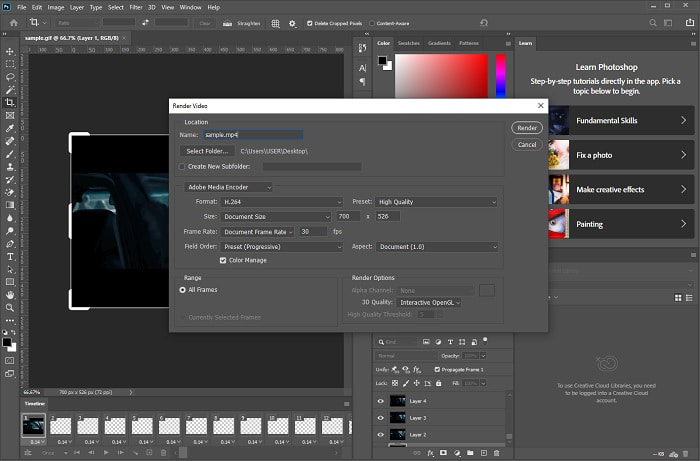The height and width of the screenshot is (461, 700).
Task: Click the Render button
Action: click(x=527, y=128)
